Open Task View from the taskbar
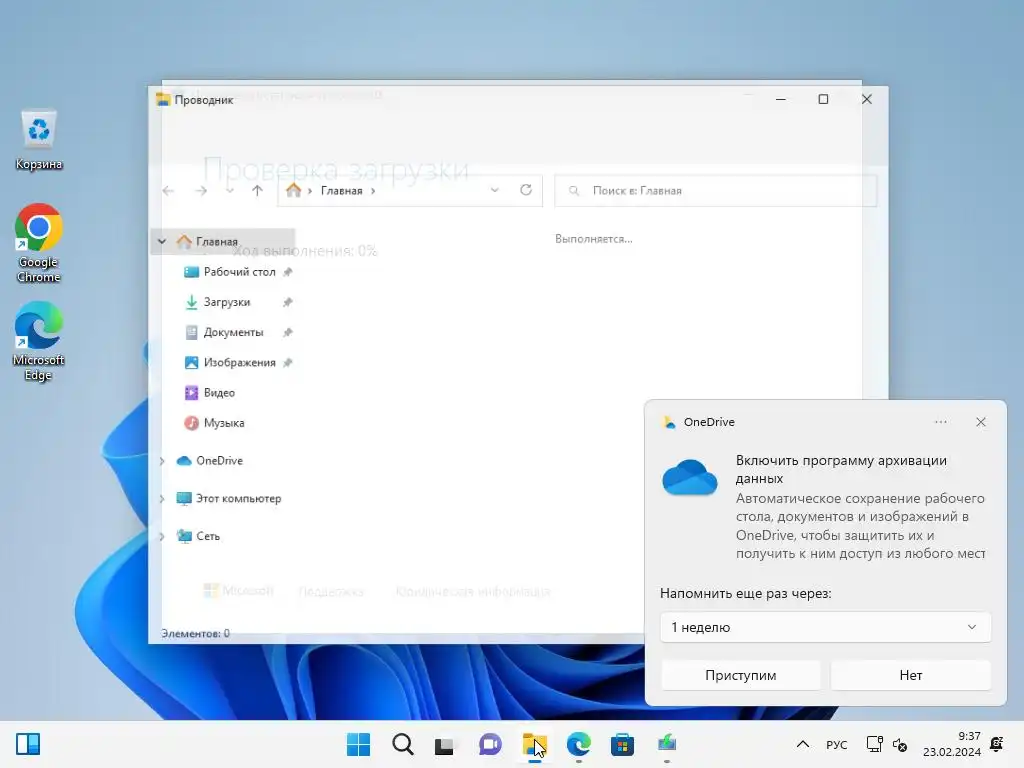Viewport: 1024px width, 768px height. pyautogui.click(x=445, y=744)
